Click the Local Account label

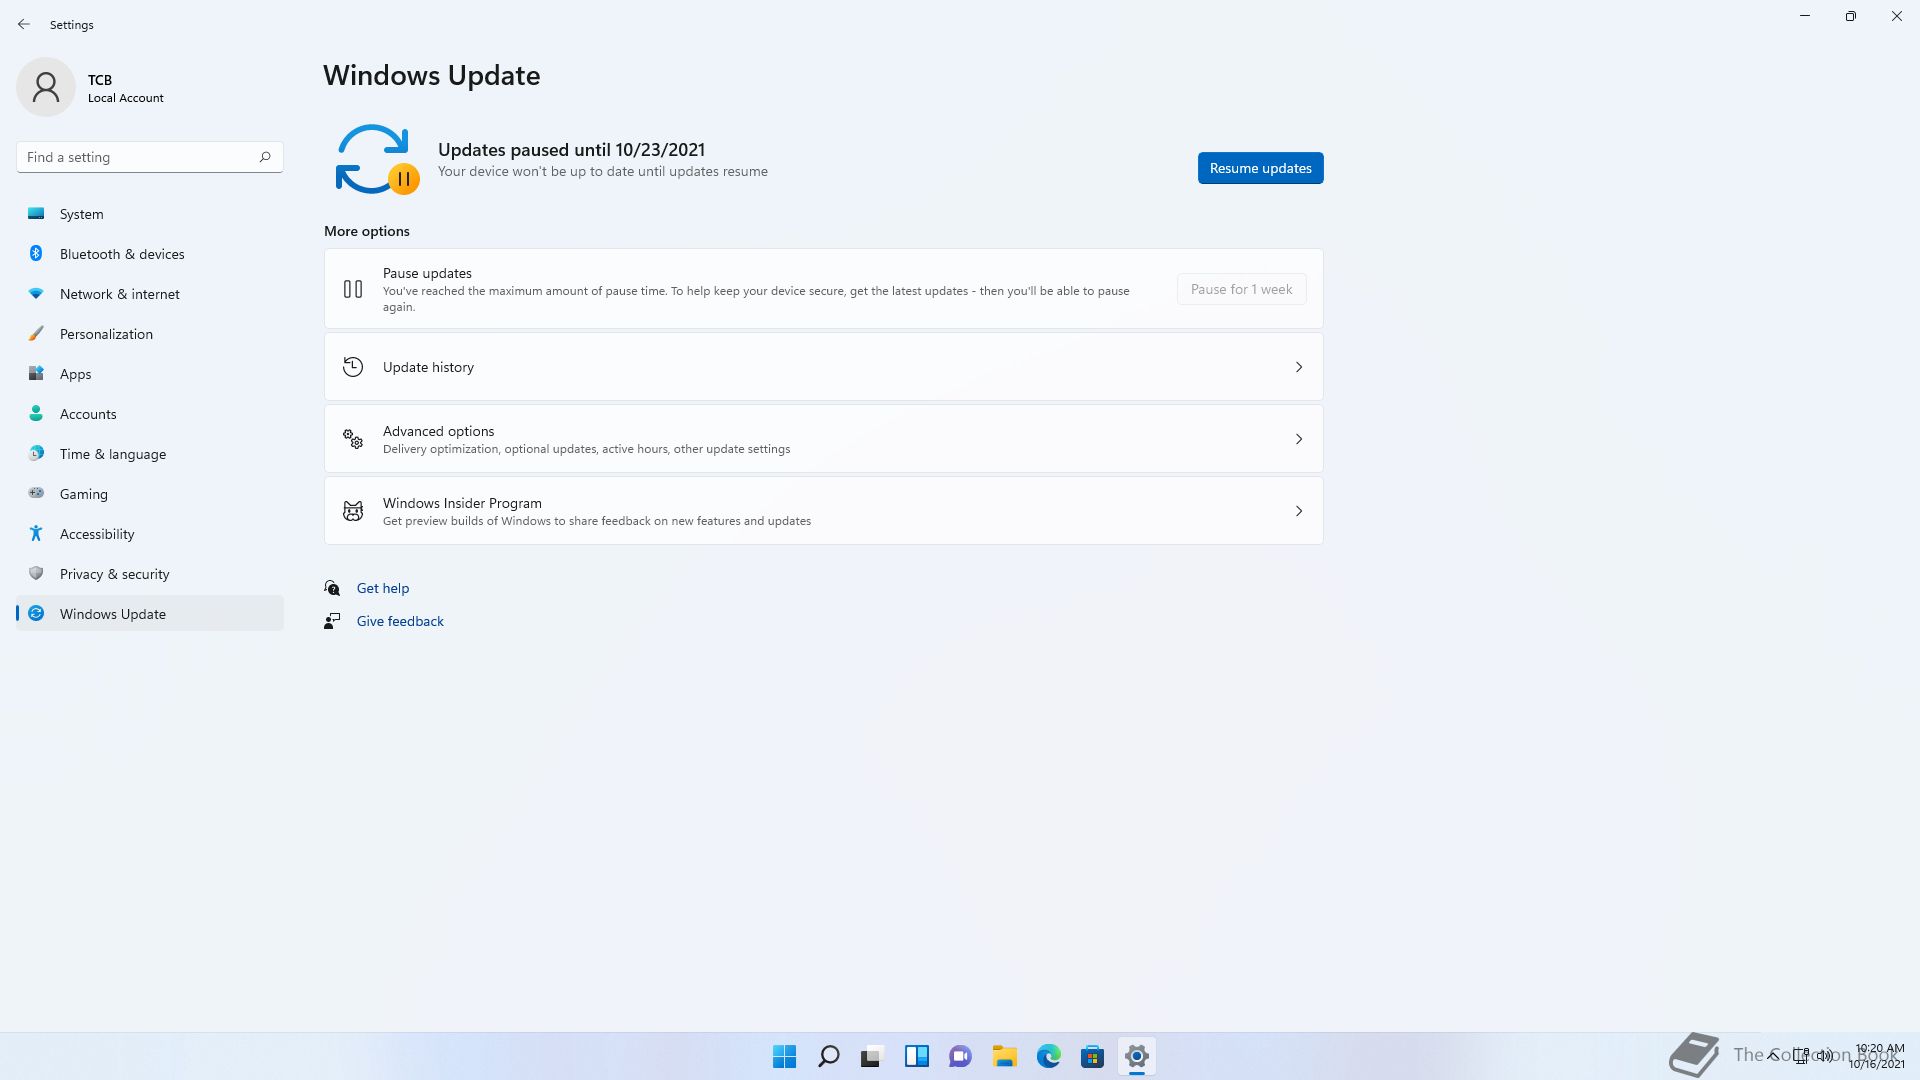[x=126, y=98]
